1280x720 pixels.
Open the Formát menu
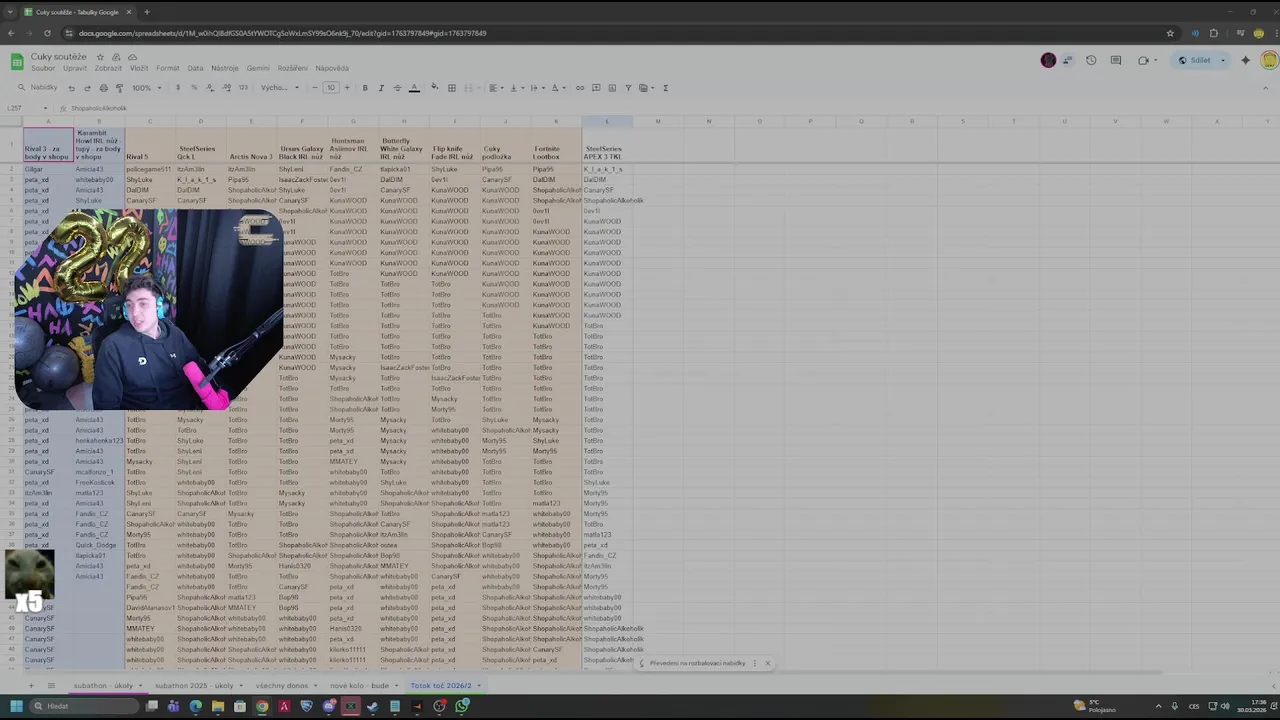tap(168, 68)
